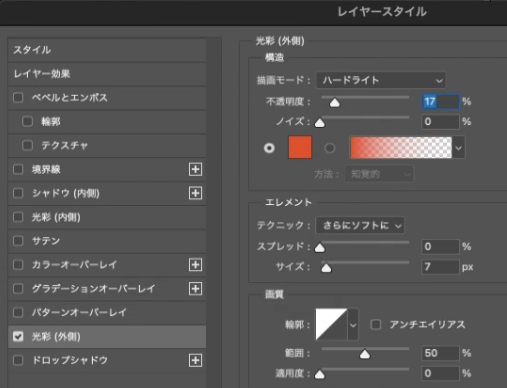Screen dimensions: 507x388
Task: Click the 範囲 value field showing 50
Action: click(441, 353)
